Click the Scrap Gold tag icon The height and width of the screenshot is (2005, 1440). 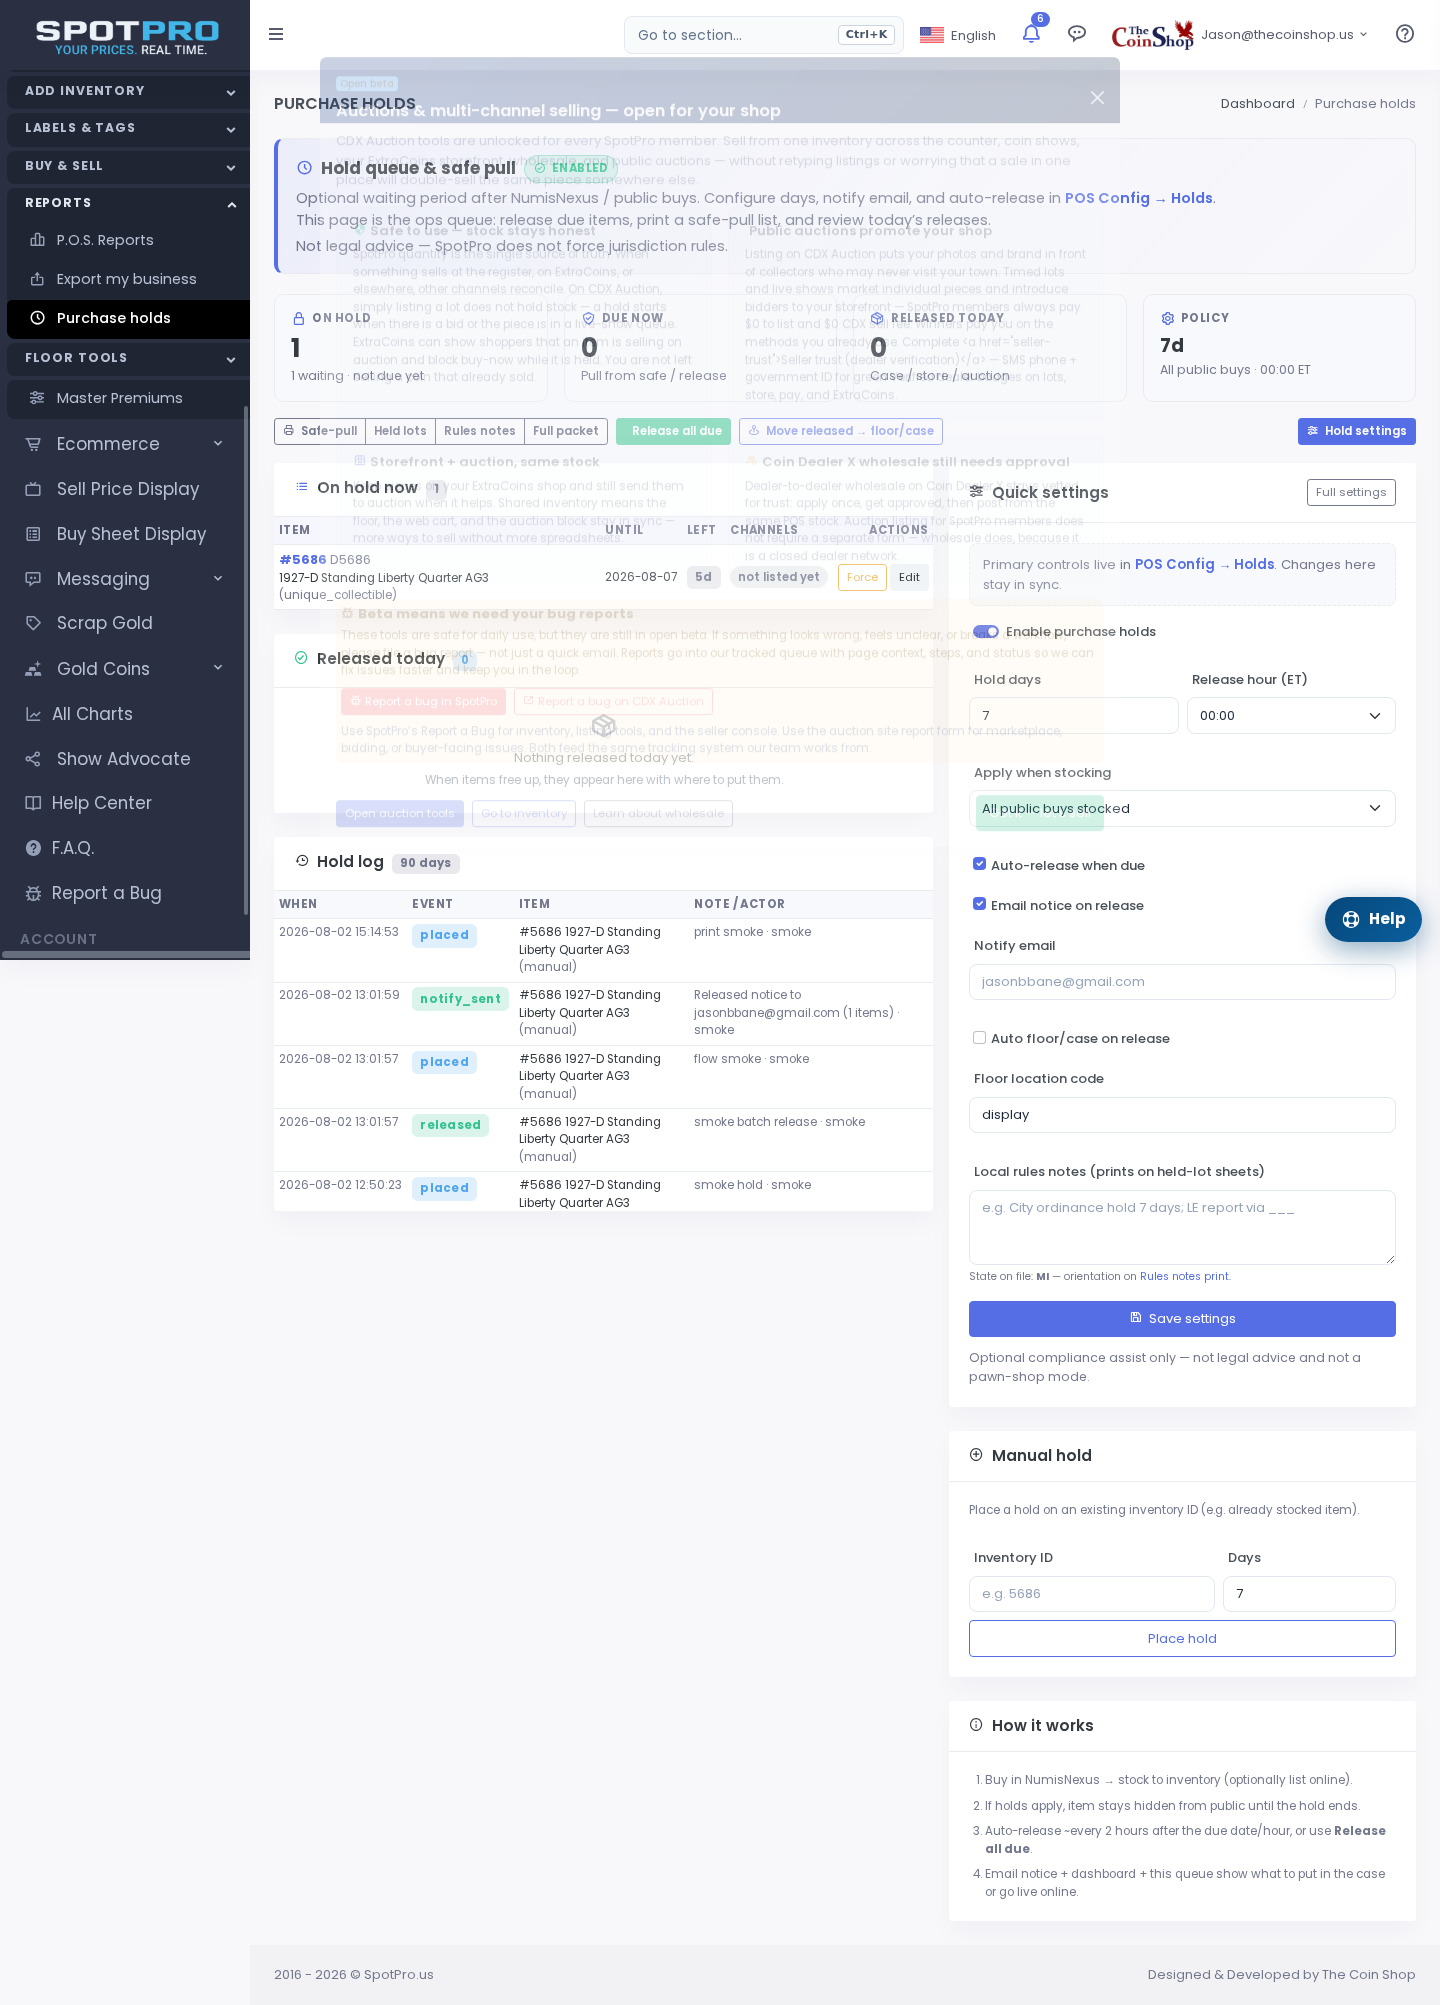pyautogui.click(x=33, y=623)
